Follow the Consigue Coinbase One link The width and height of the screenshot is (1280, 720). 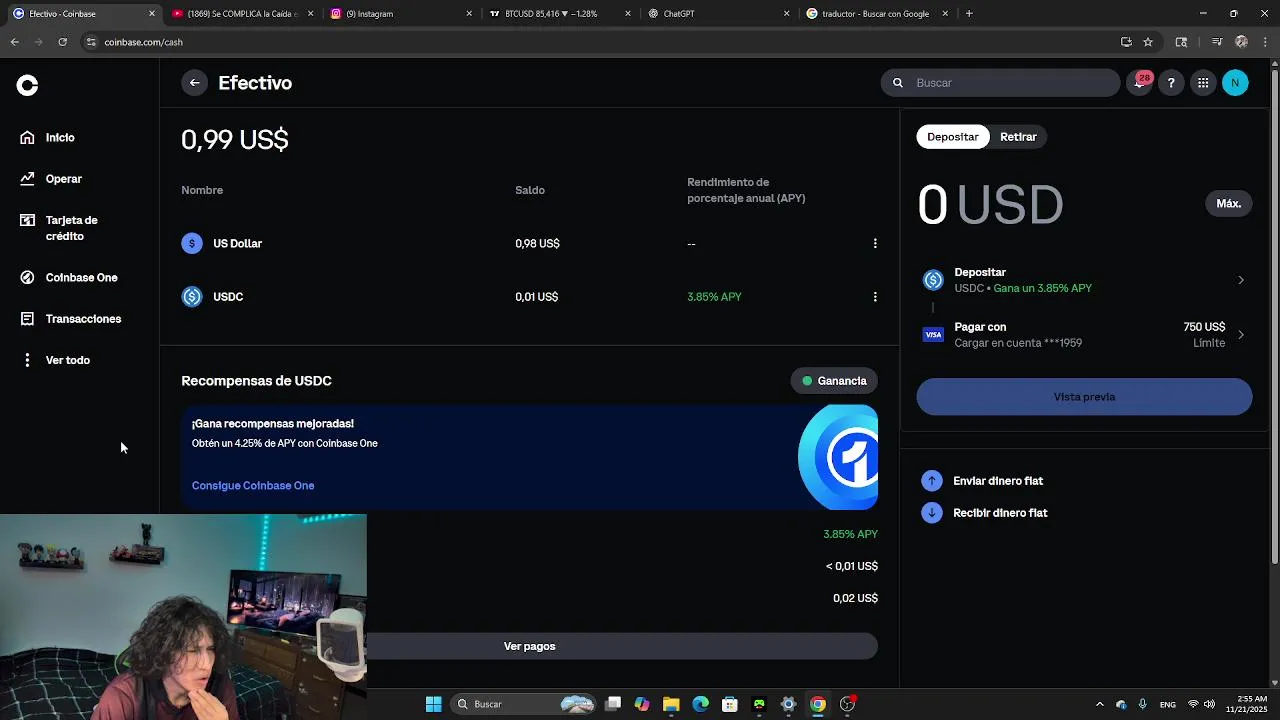[x=253, y=486]
